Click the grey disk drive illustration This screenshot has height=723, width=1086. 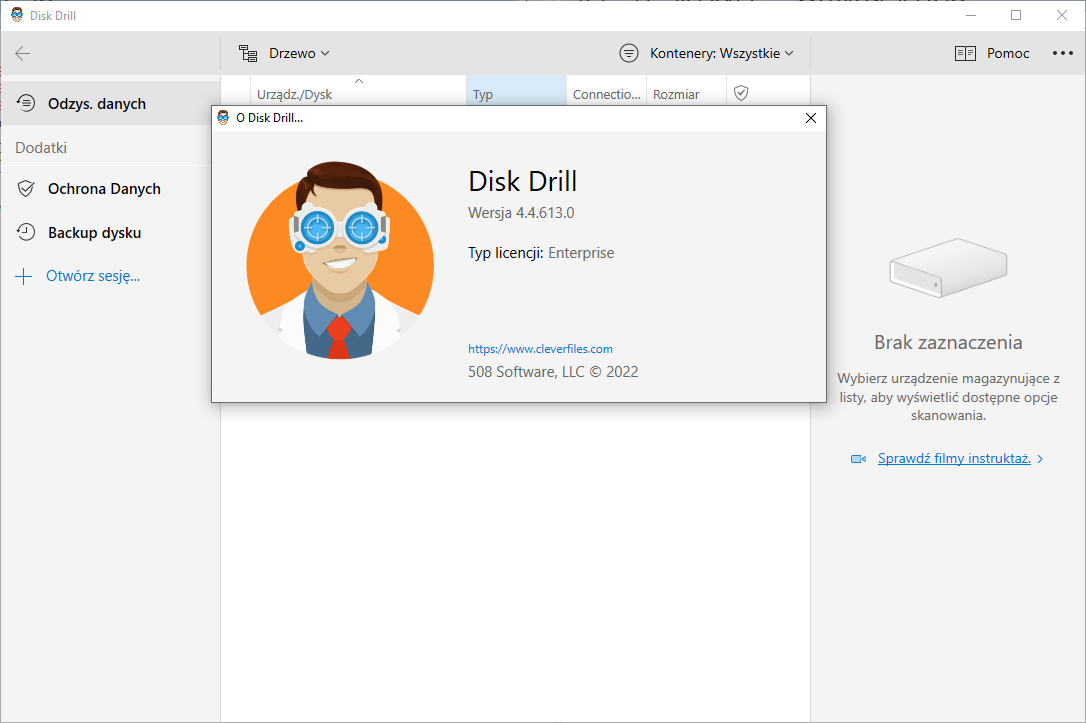[947, 268]
